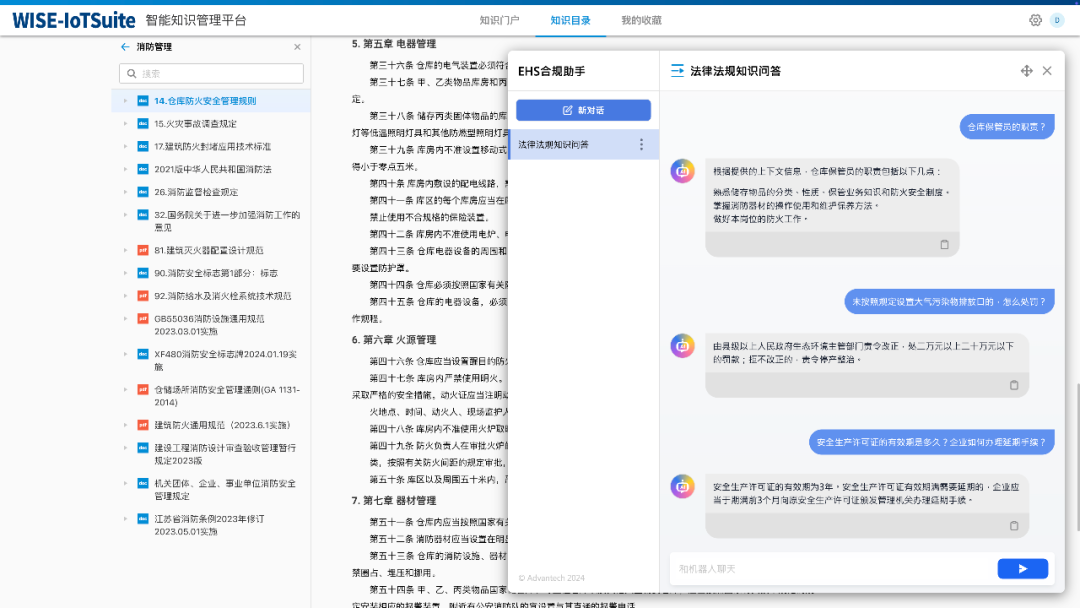Click bot avatar beside 安全生产许可证 answer
1080x608 pixels.
point(683,486)
